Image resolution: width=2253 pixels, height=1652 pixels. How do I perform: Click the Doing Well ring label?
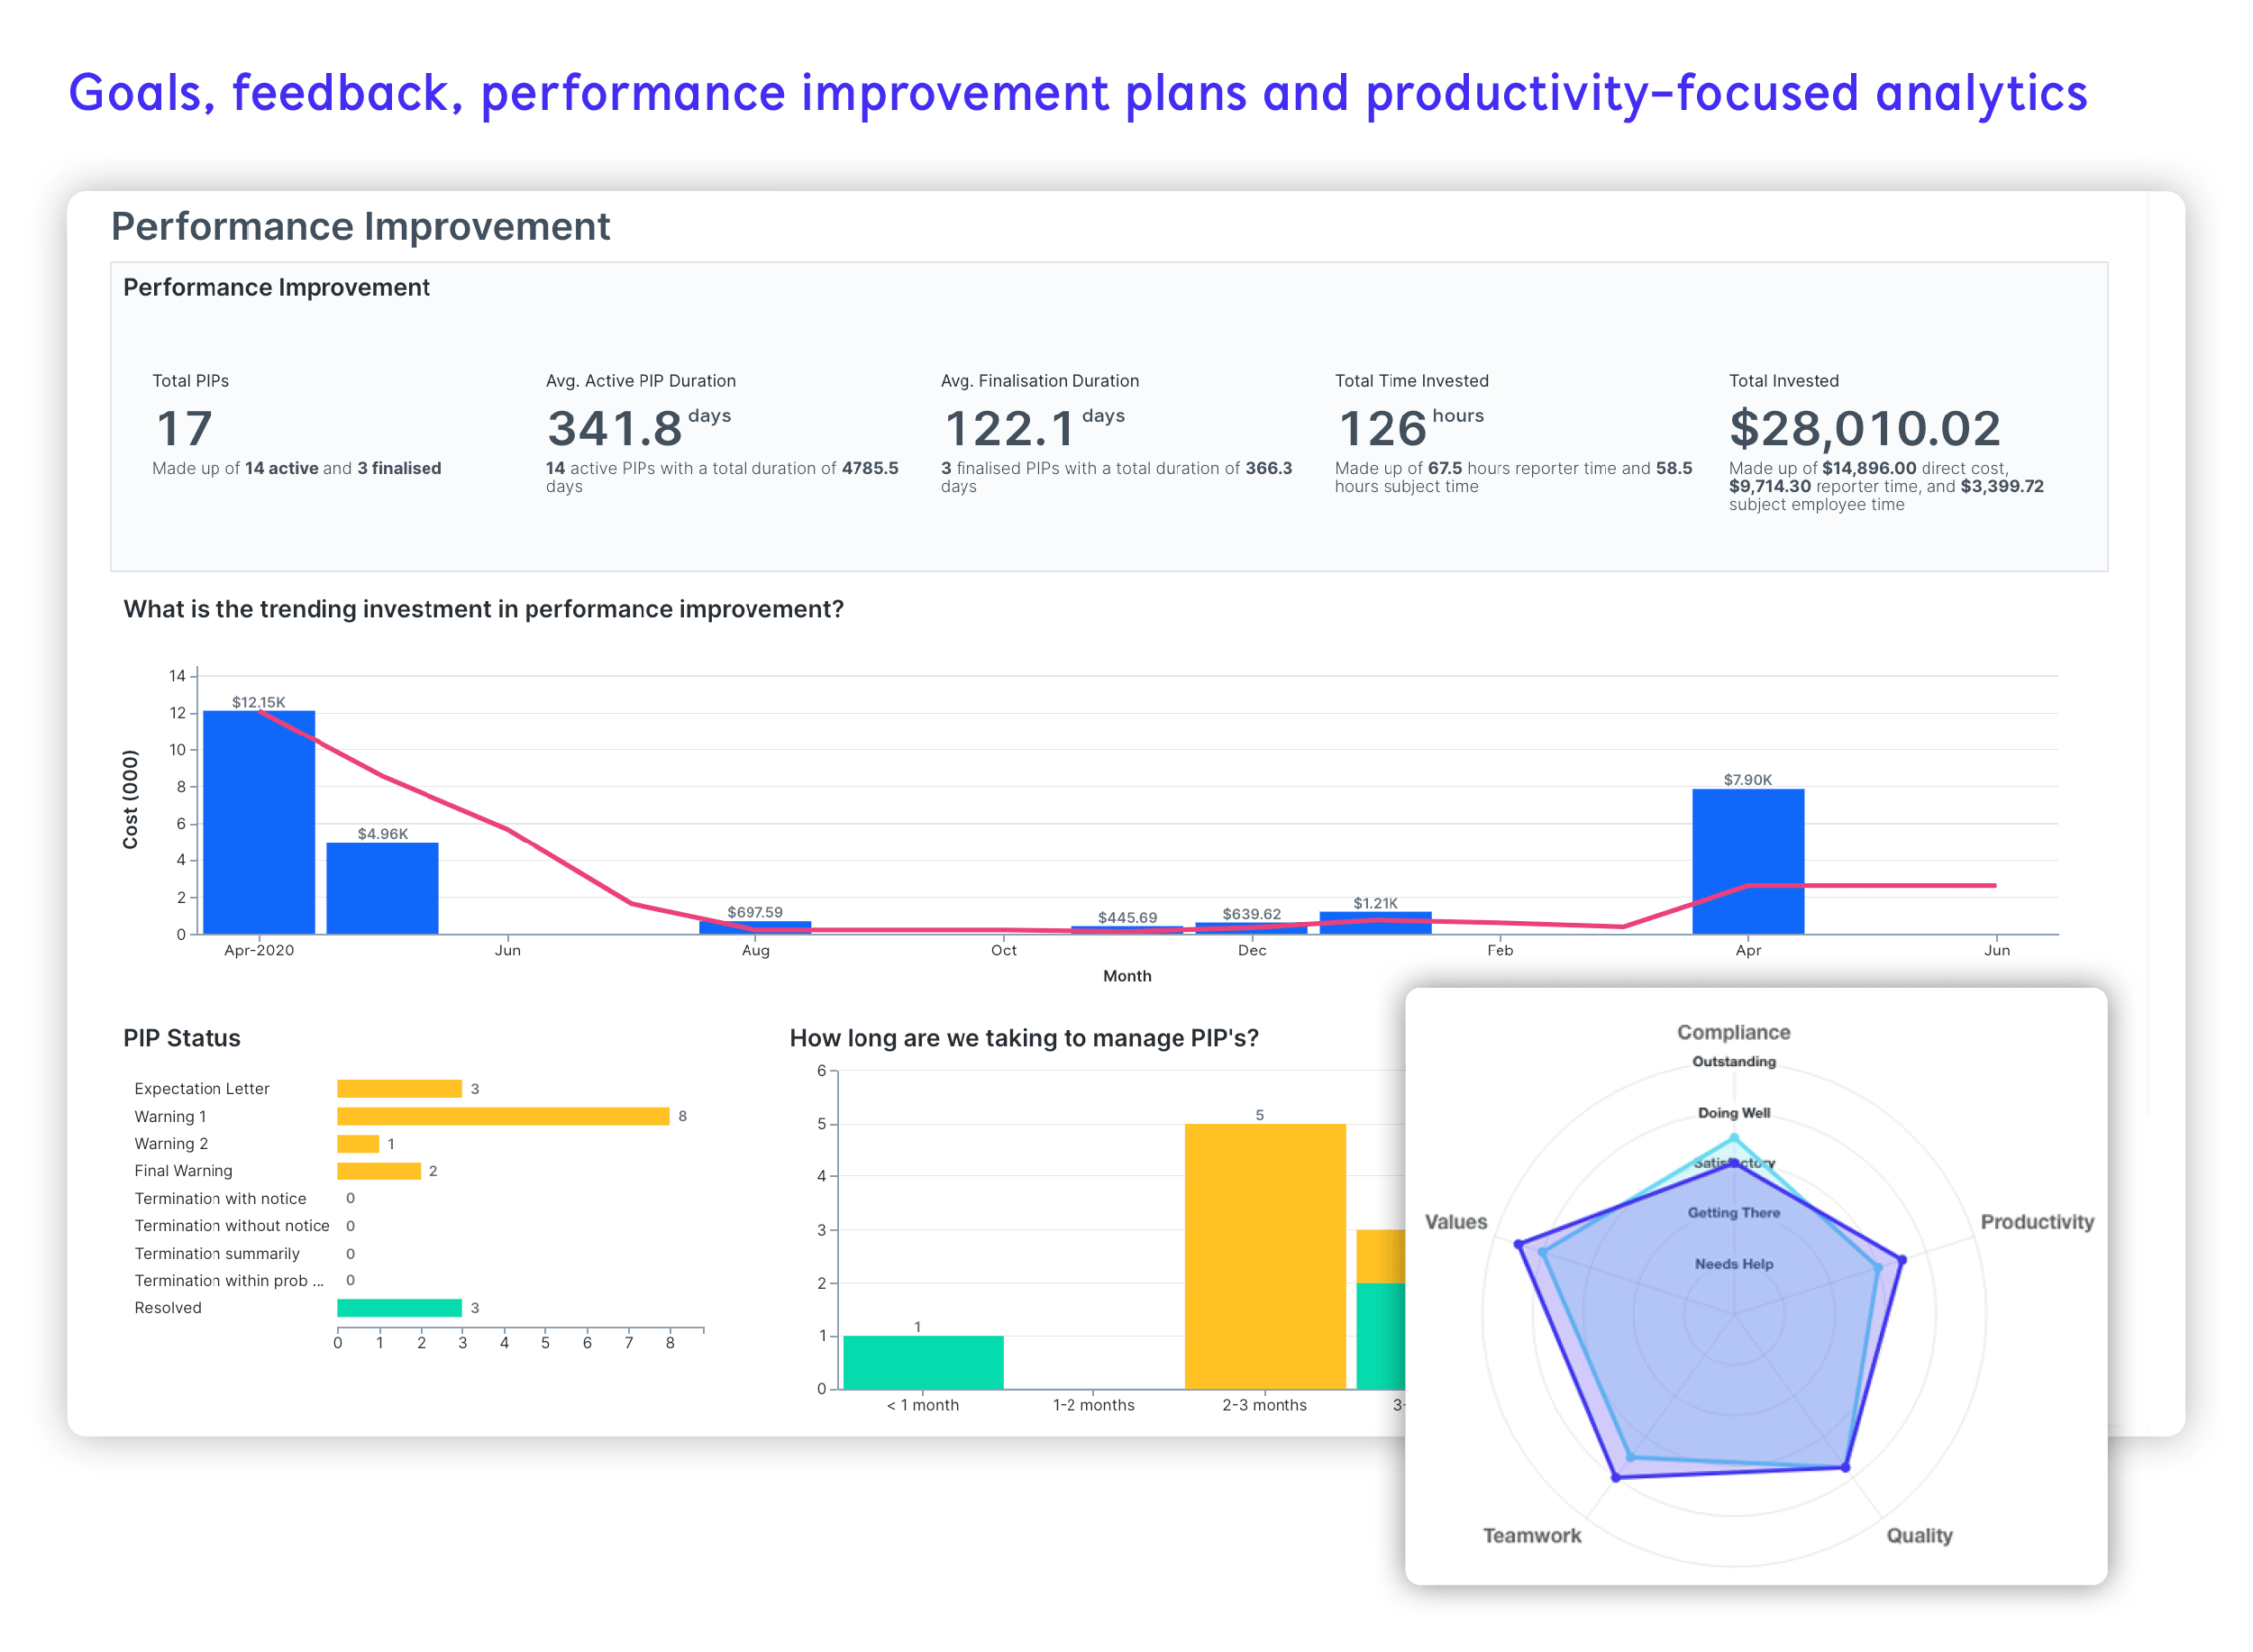[x=1733, y=1113]
